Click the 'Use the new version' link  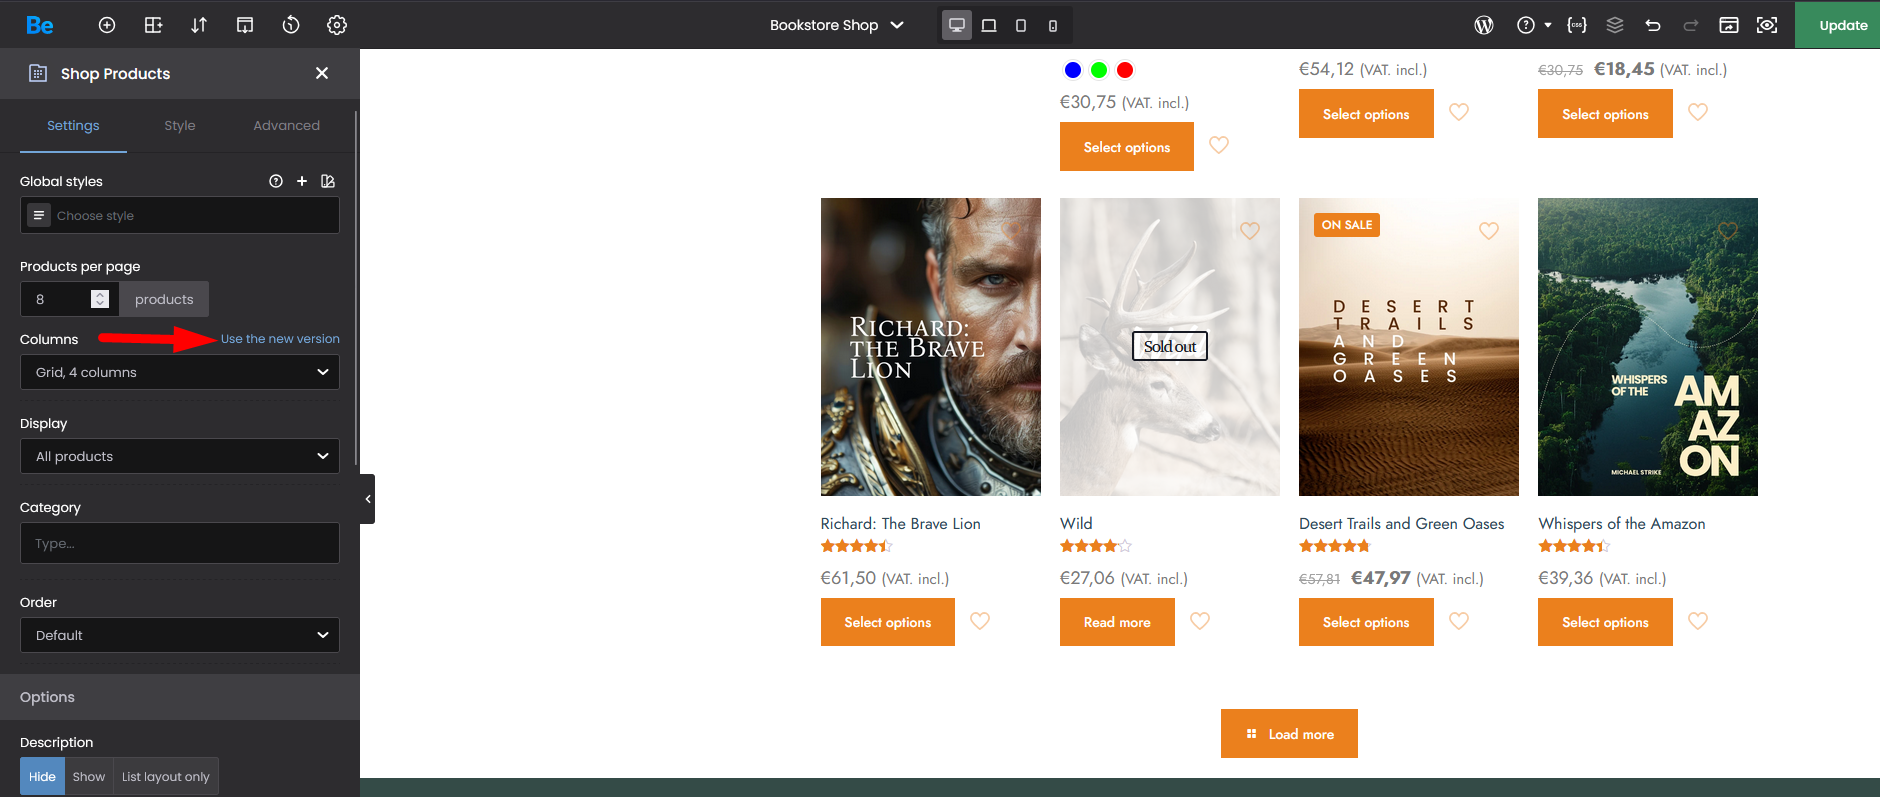click(x=280, y=339)
